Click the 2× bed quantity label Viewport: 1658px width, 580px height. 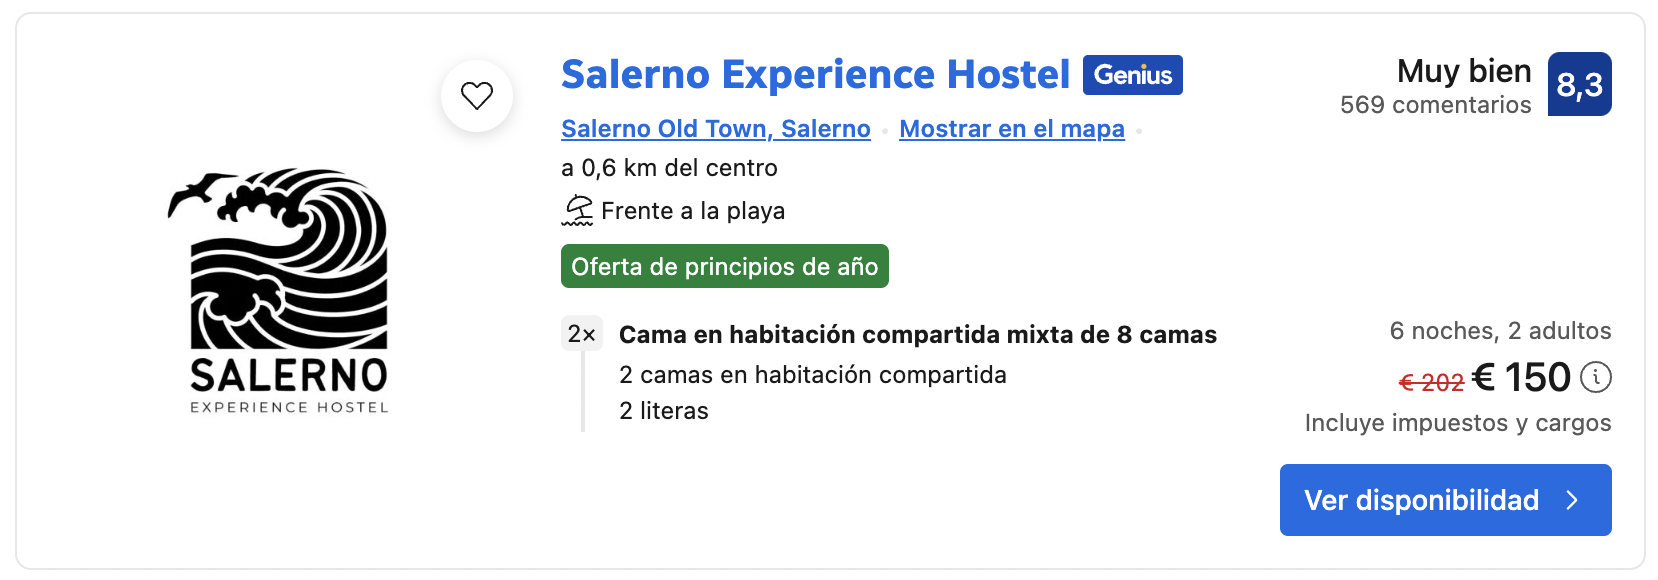click(x=581, y=334)
